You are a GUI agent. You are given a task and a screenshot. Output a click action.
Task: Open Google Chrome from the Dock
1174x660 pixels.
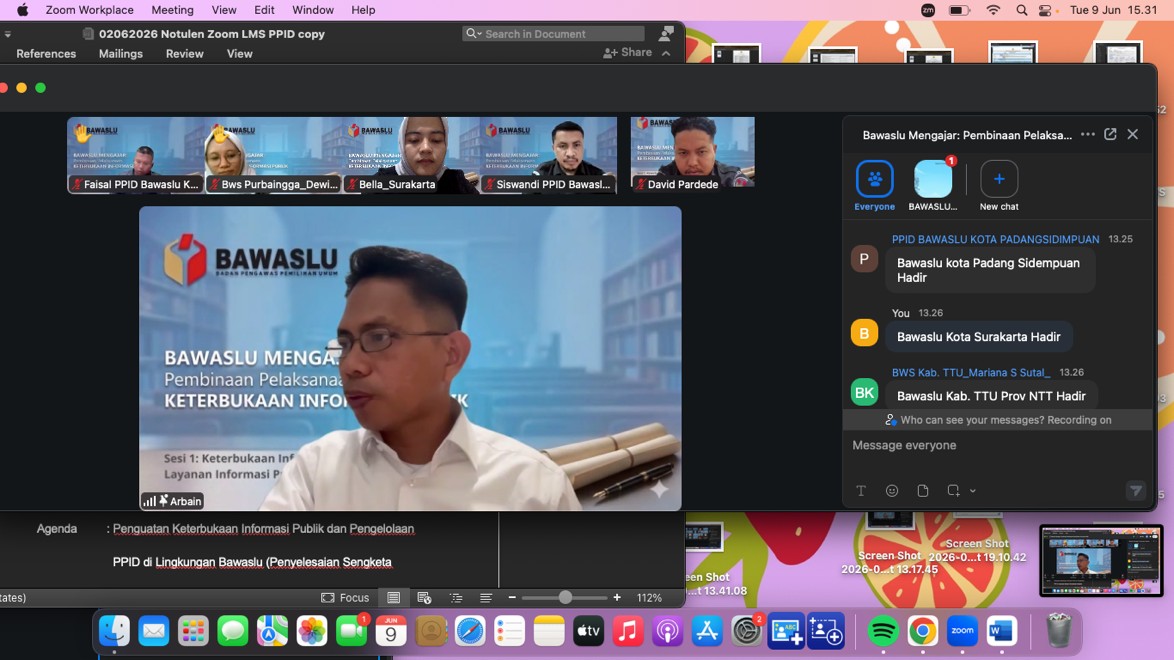(x=923, y=631)
